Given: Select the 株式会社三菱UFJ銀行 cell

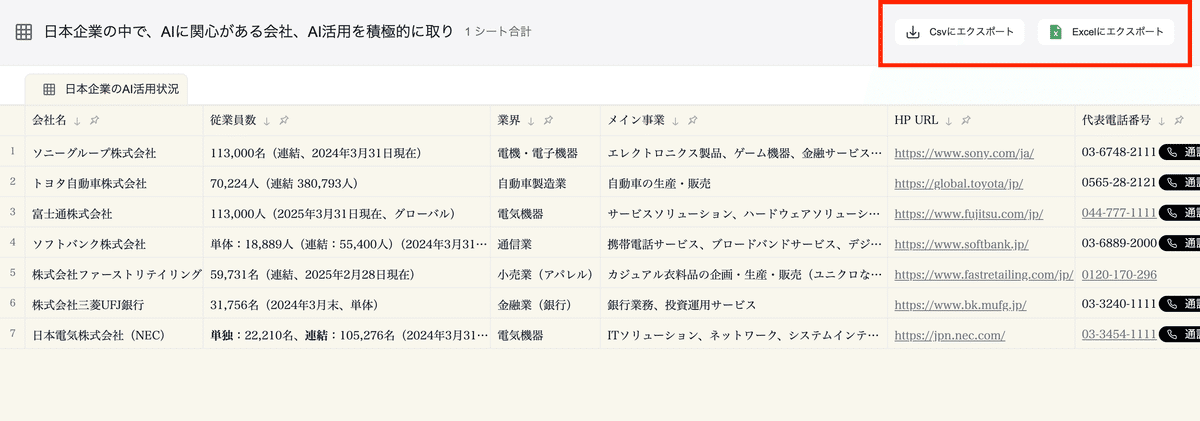Looking at the screenshot, I should point(113,305).
